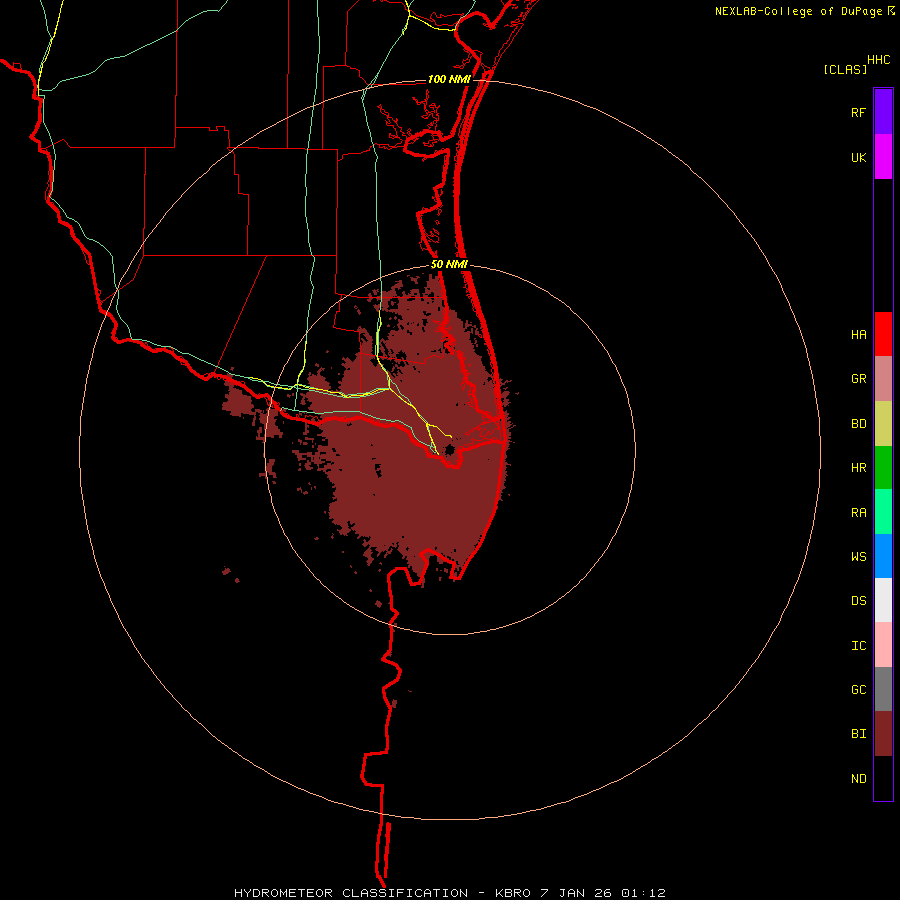The height and width of the screenshot is (900, 900).
Task: Click the IC legend label
Action: point(859,646)
